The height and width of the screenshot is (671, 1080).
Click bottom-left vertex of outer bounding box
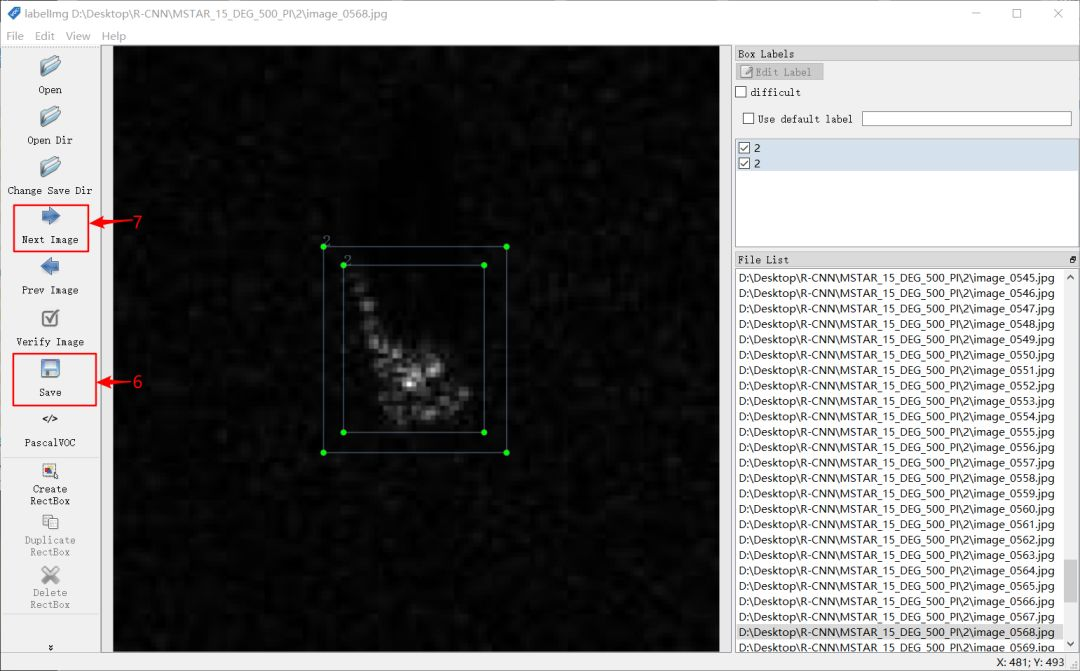324,453
